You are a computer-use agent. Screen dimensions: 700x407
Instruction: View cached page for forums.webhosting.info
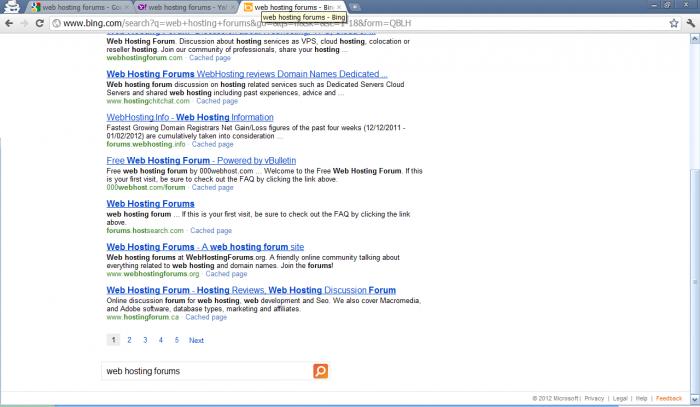tap(212, 144)
